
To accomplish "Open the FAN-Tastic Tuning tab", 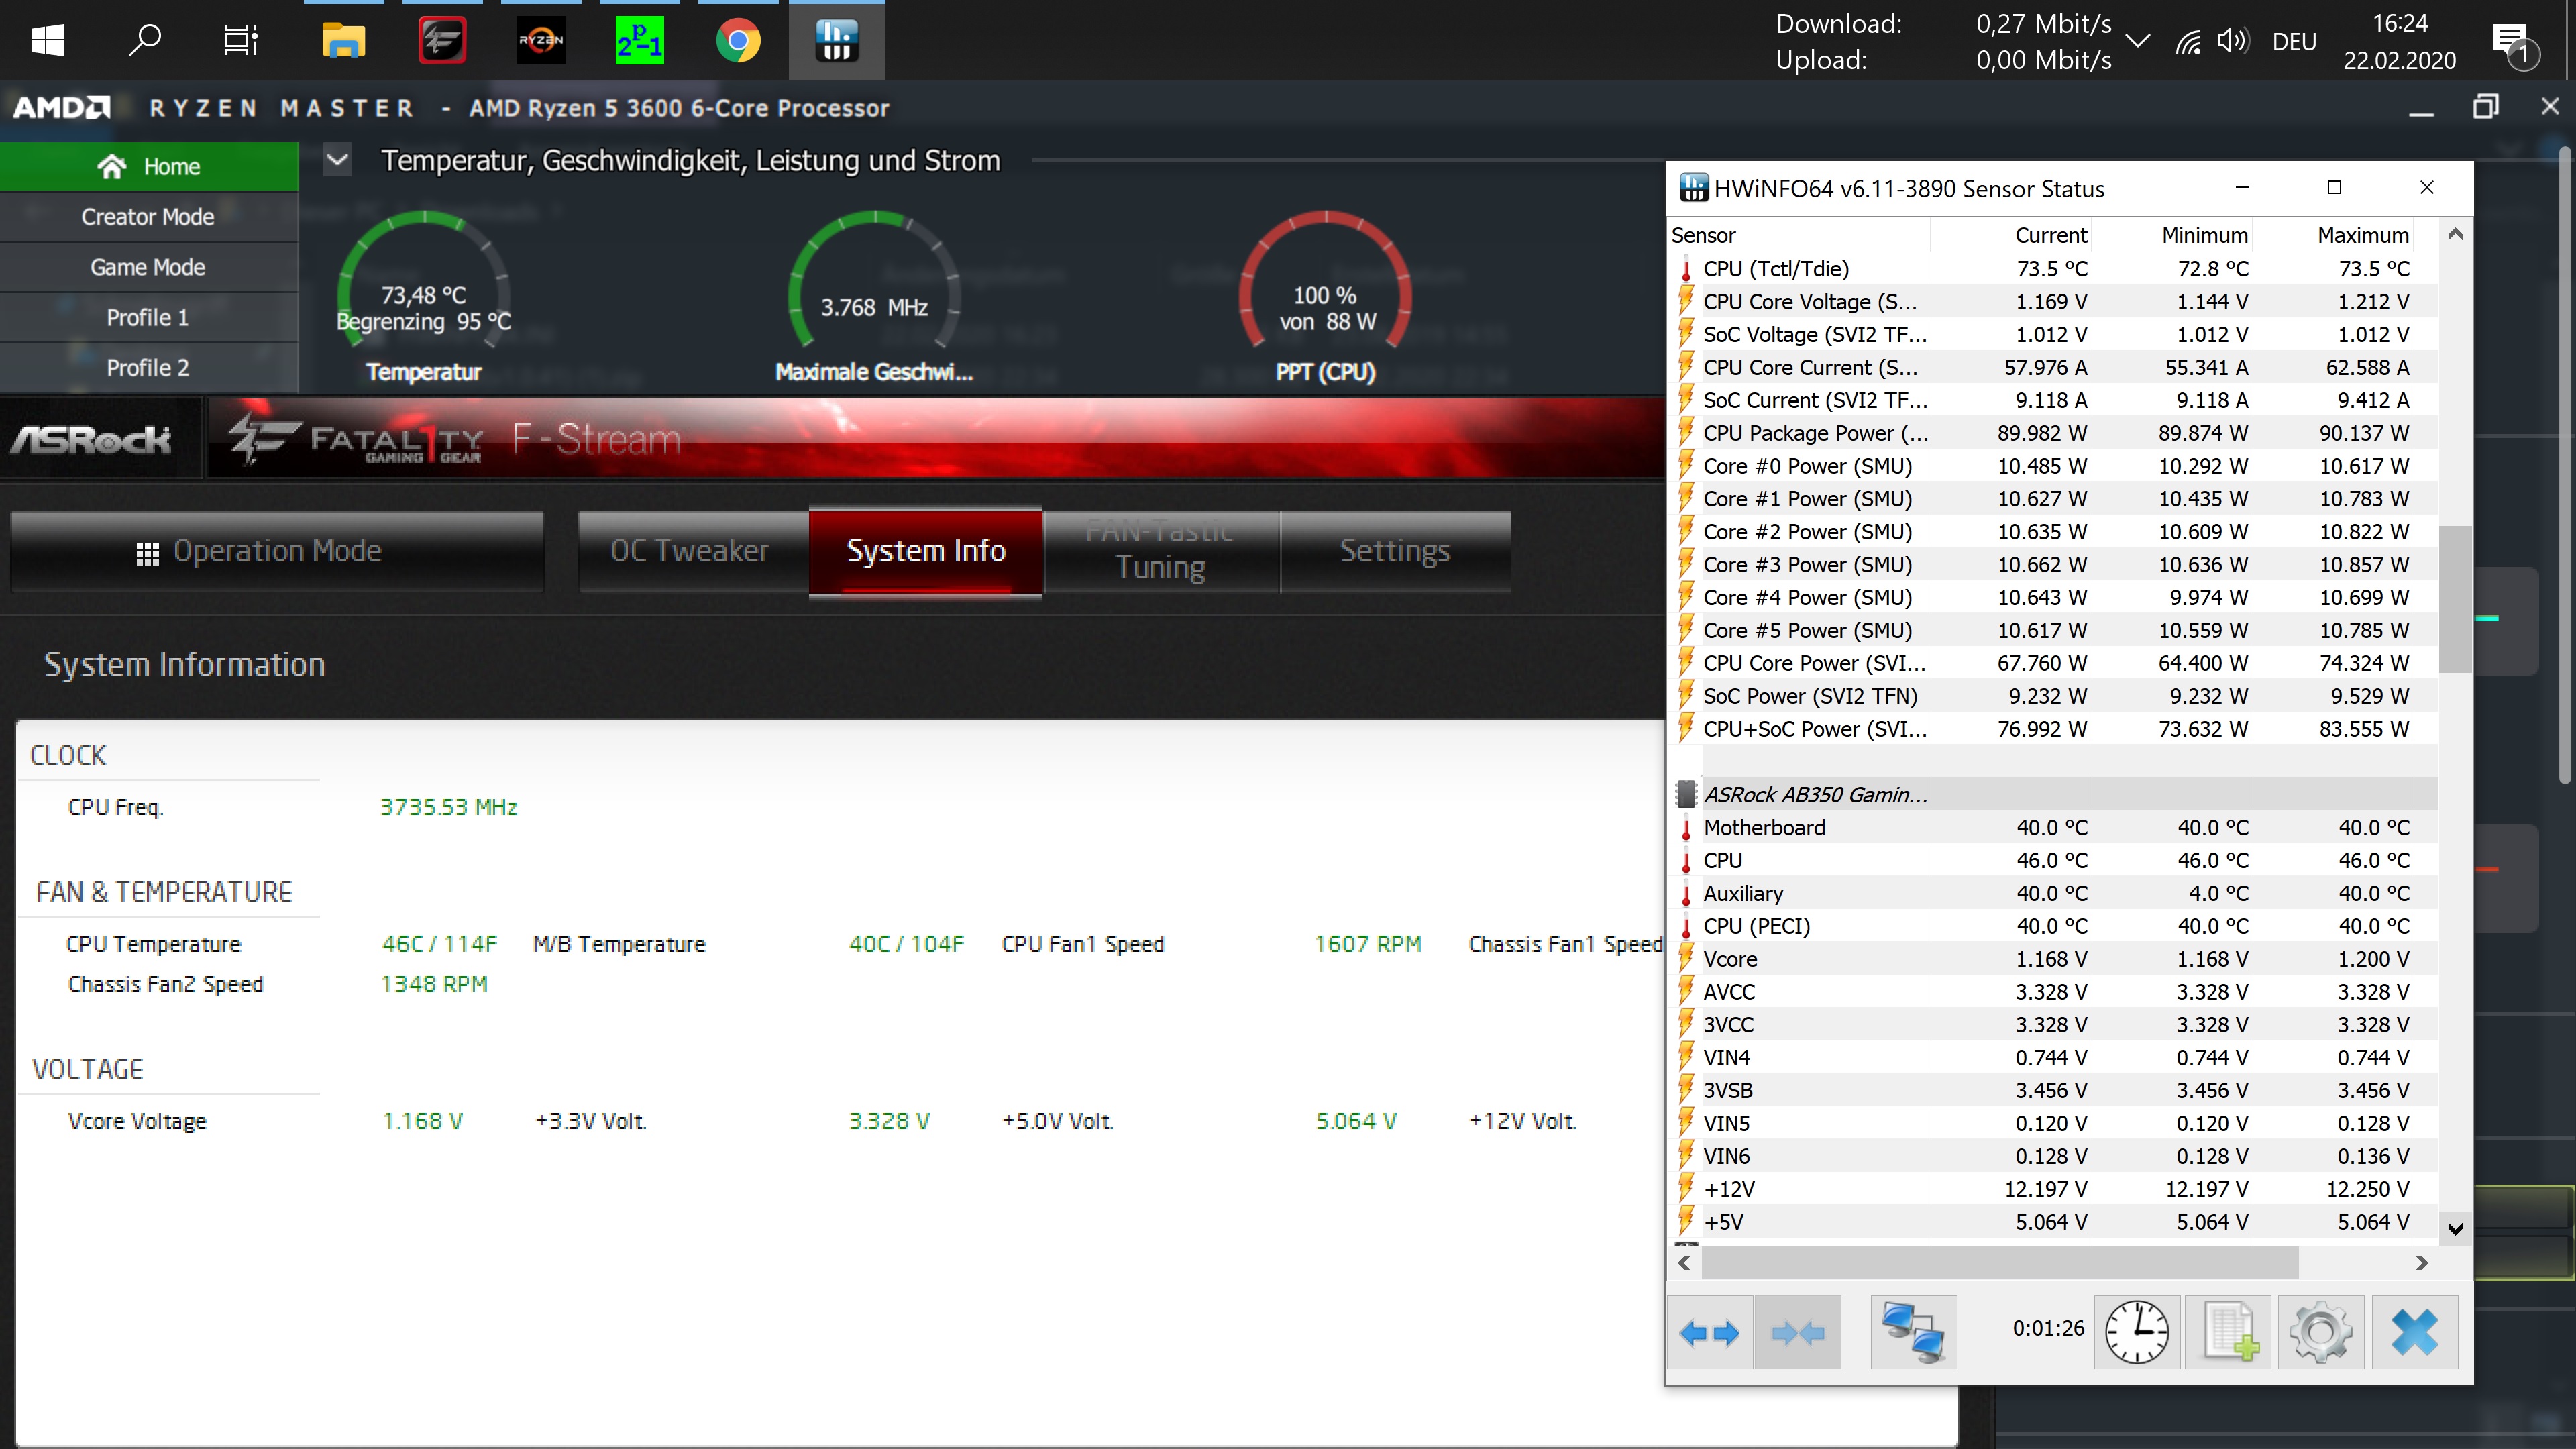I will [1161, 551].
